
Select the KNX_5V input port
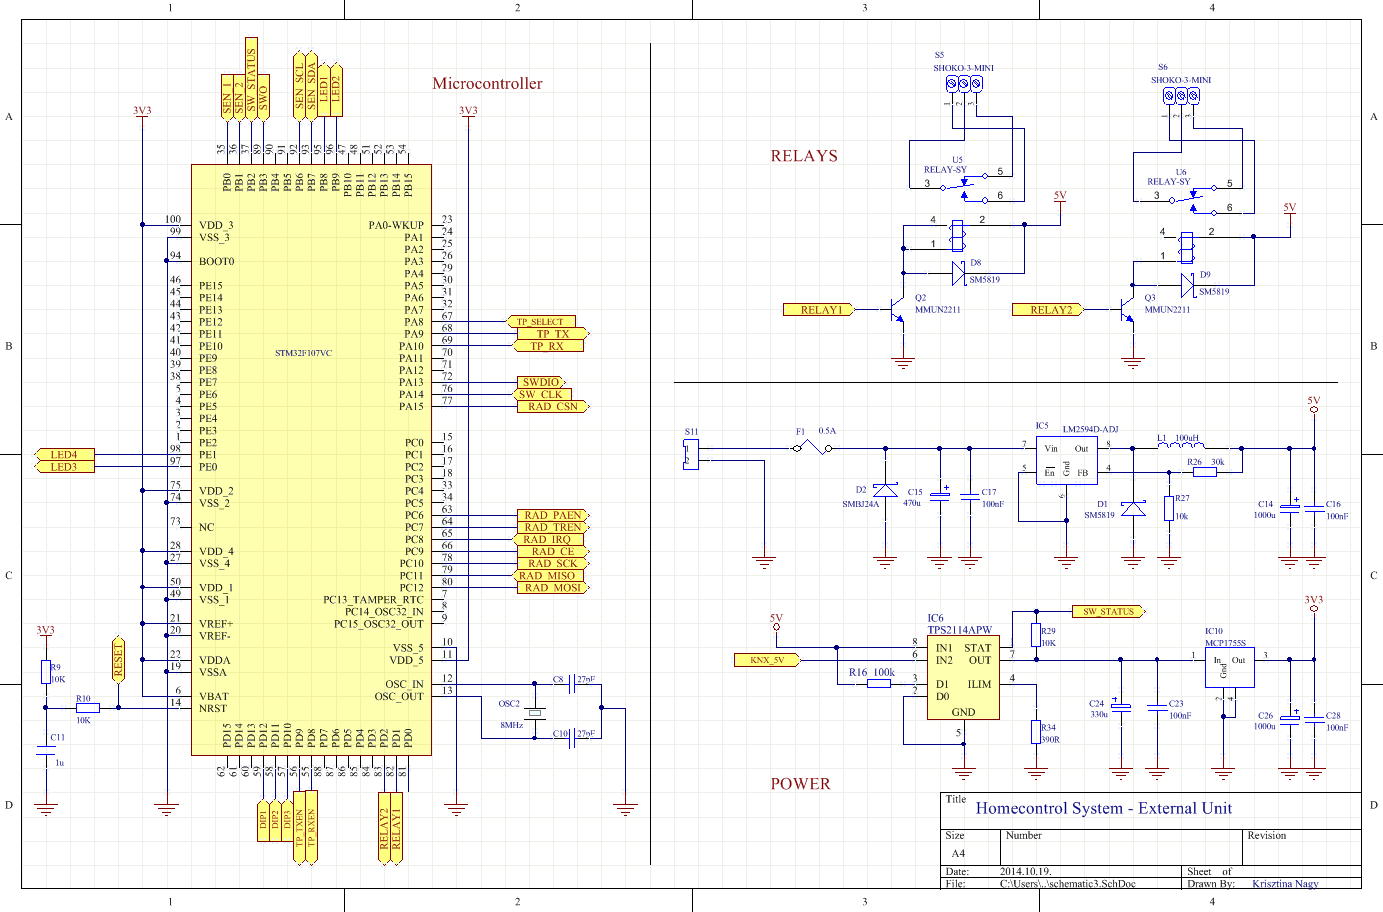[767, 660]
